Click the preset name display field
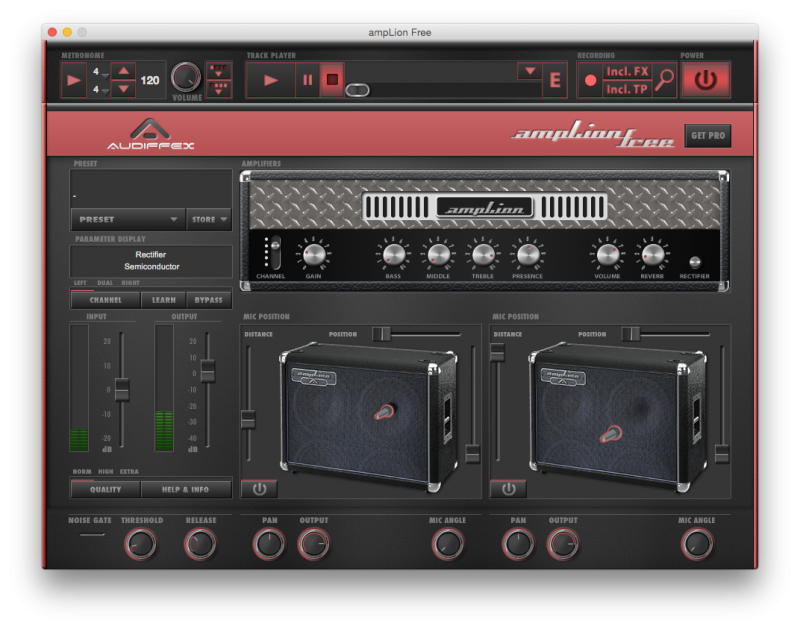 [151, 189]
